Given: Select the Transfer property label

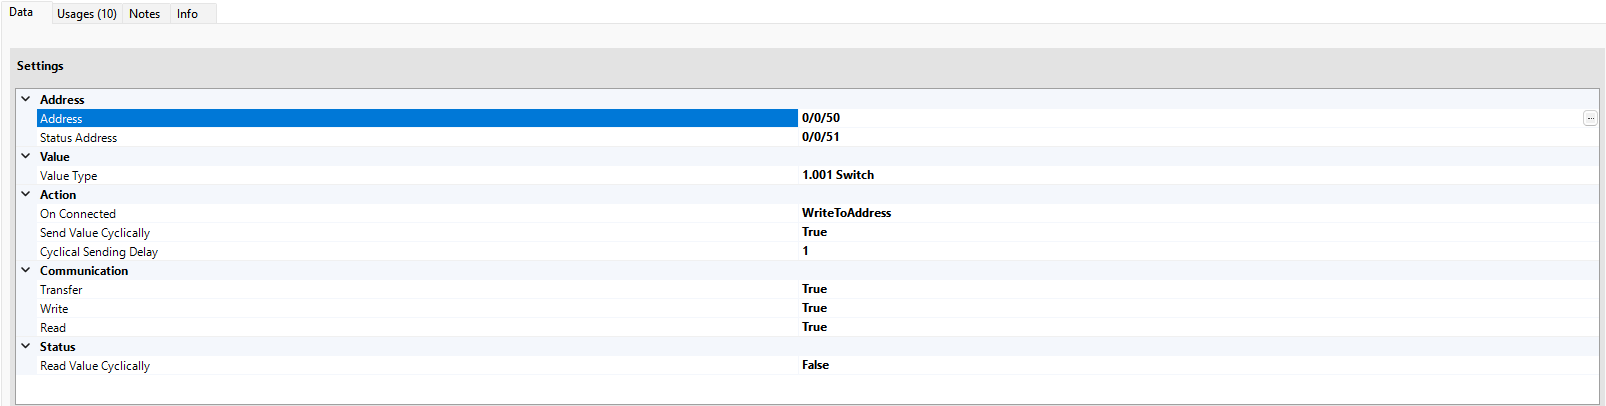Looking at the screenshot, I should [x=61, y=290].
